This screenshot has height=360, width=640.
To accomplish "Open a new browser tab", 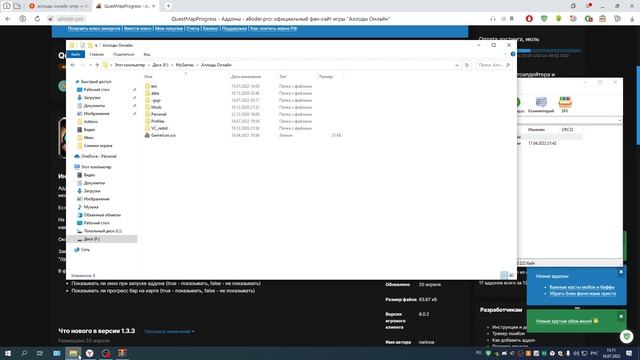I will pos(168,6).
